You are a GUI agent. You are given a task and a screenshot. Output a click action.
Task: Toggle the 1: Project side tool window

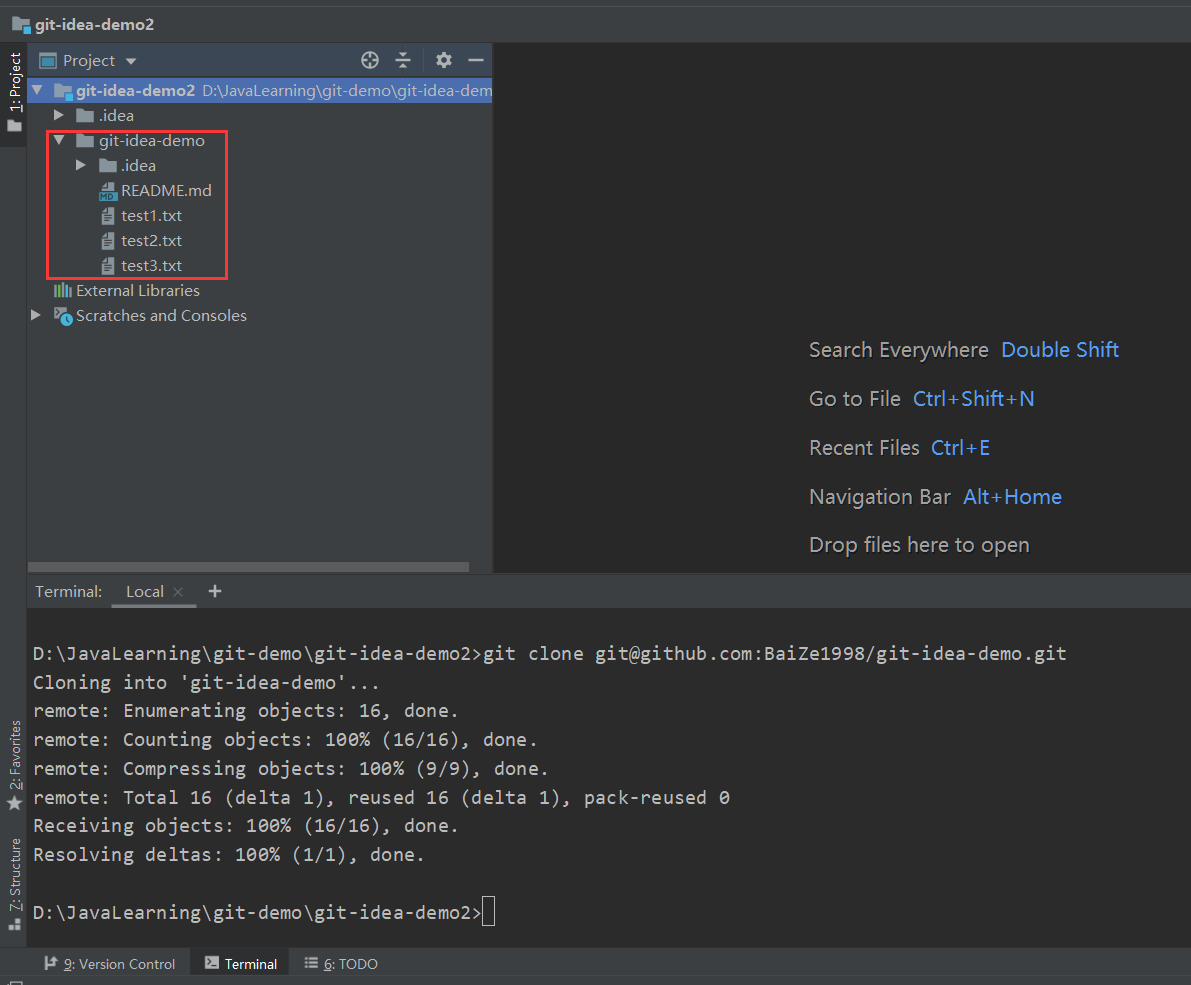click(14, 92)
